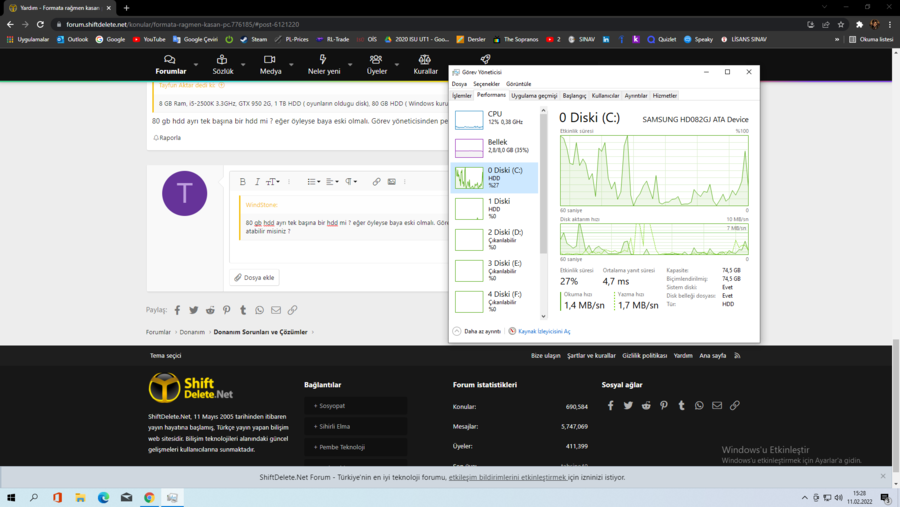Viewport: 900px width, 507px height.
Task: Click the Dosya ekle button
Action: (x=255, y=277)
